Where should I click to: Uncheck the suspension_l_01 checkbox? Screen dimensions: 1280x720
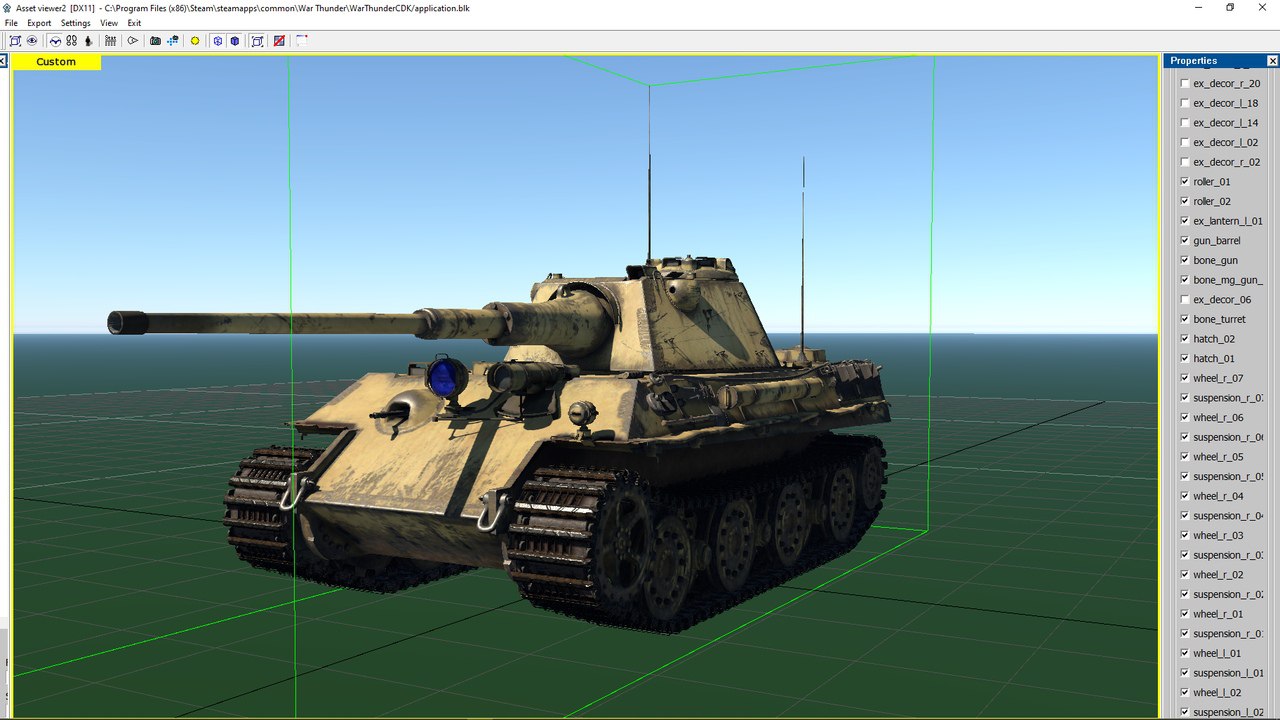(1185, 674)
